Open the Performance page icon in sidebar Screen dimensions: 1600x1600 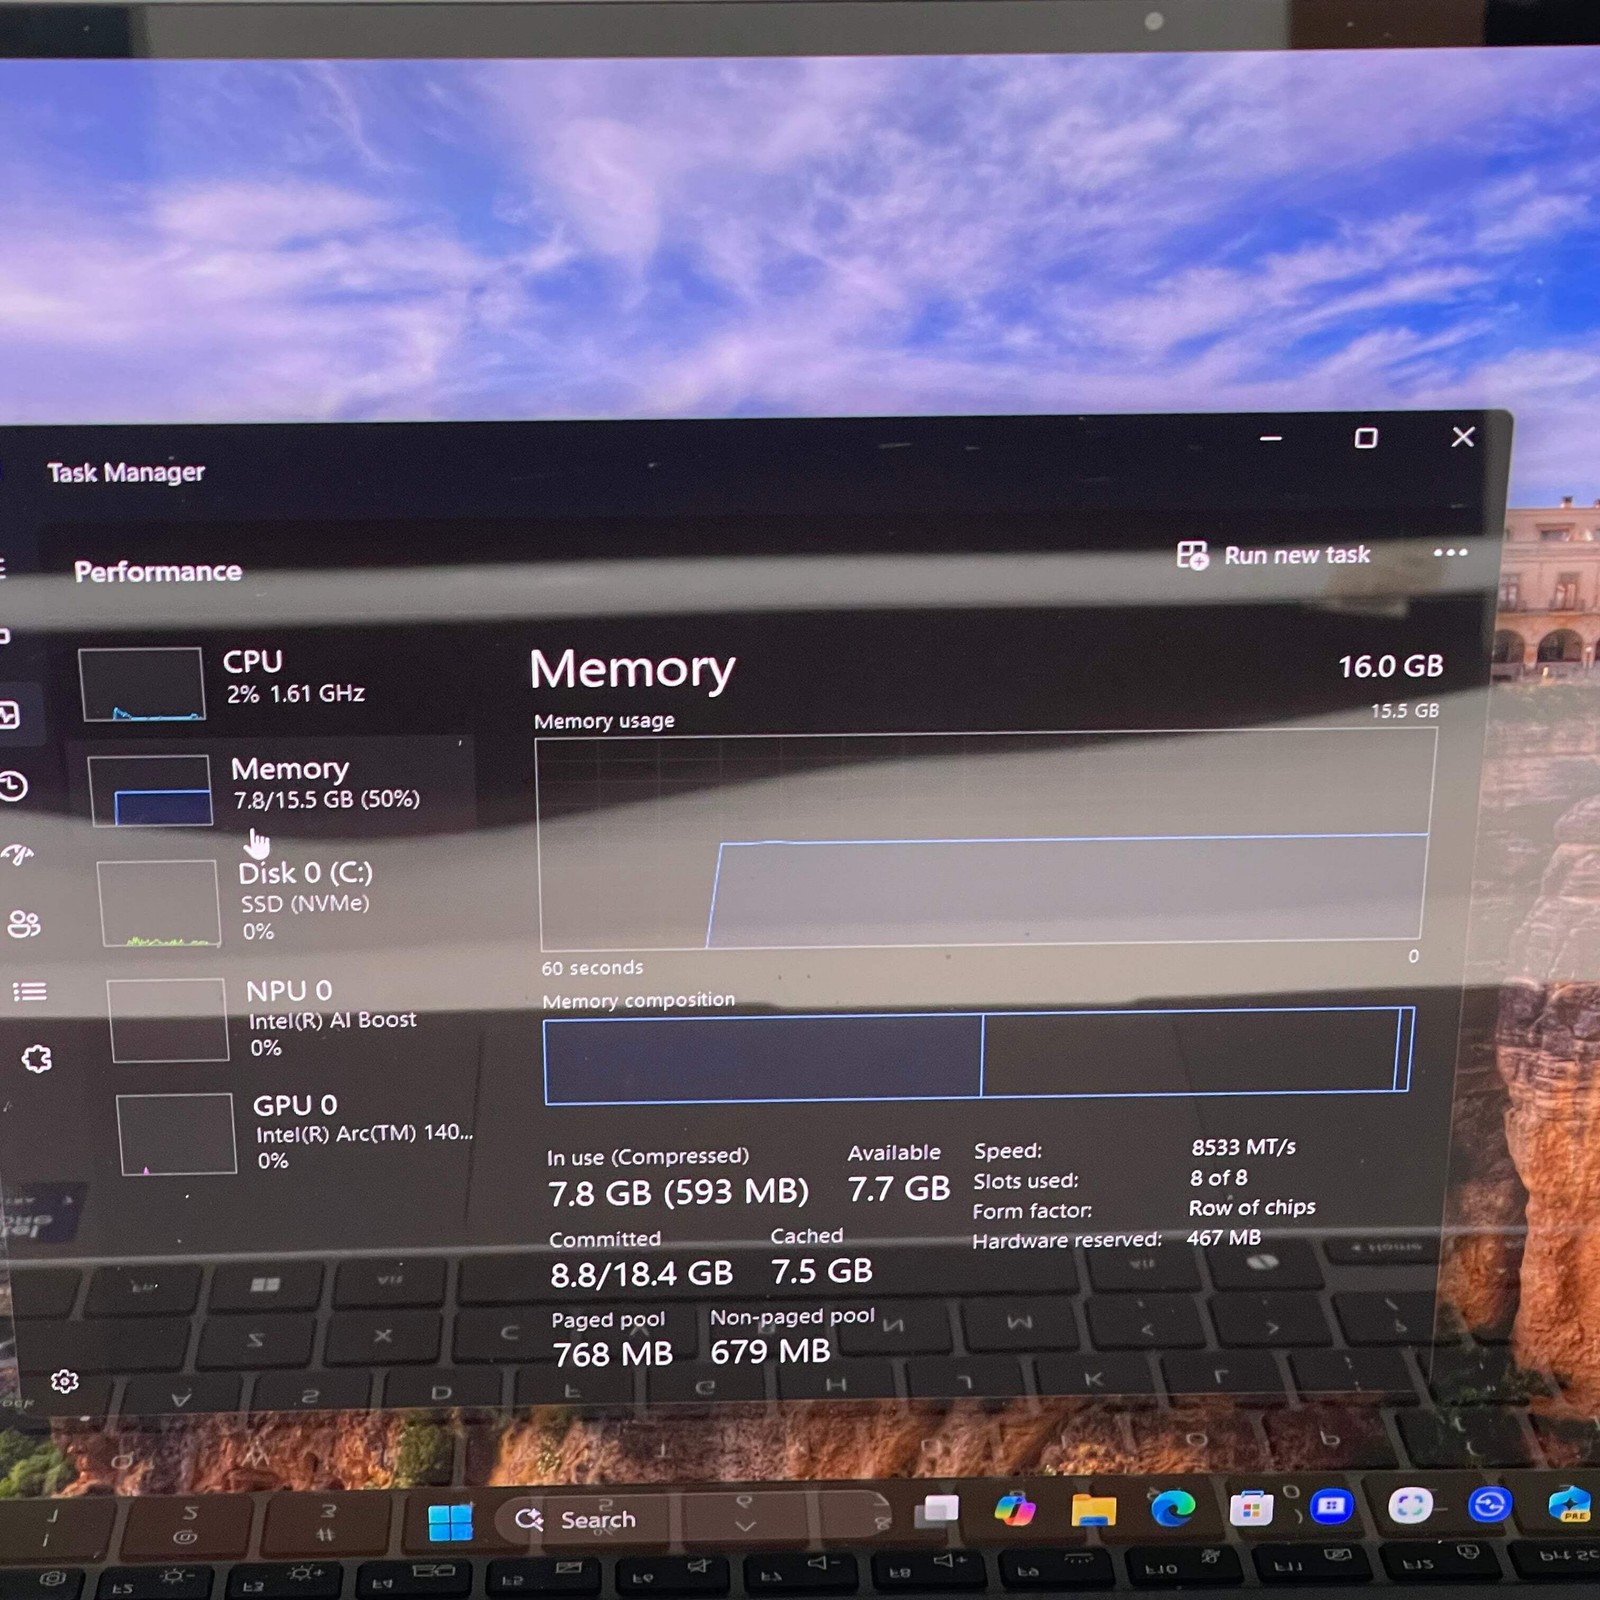point(10,715)
